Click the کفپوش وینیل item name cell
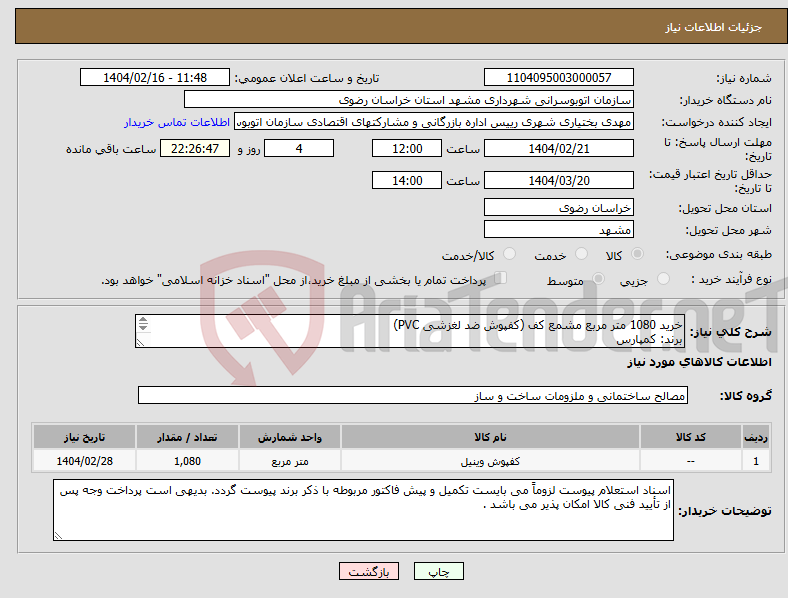Viewport: 788px width, 598px height. pos(490,461)
